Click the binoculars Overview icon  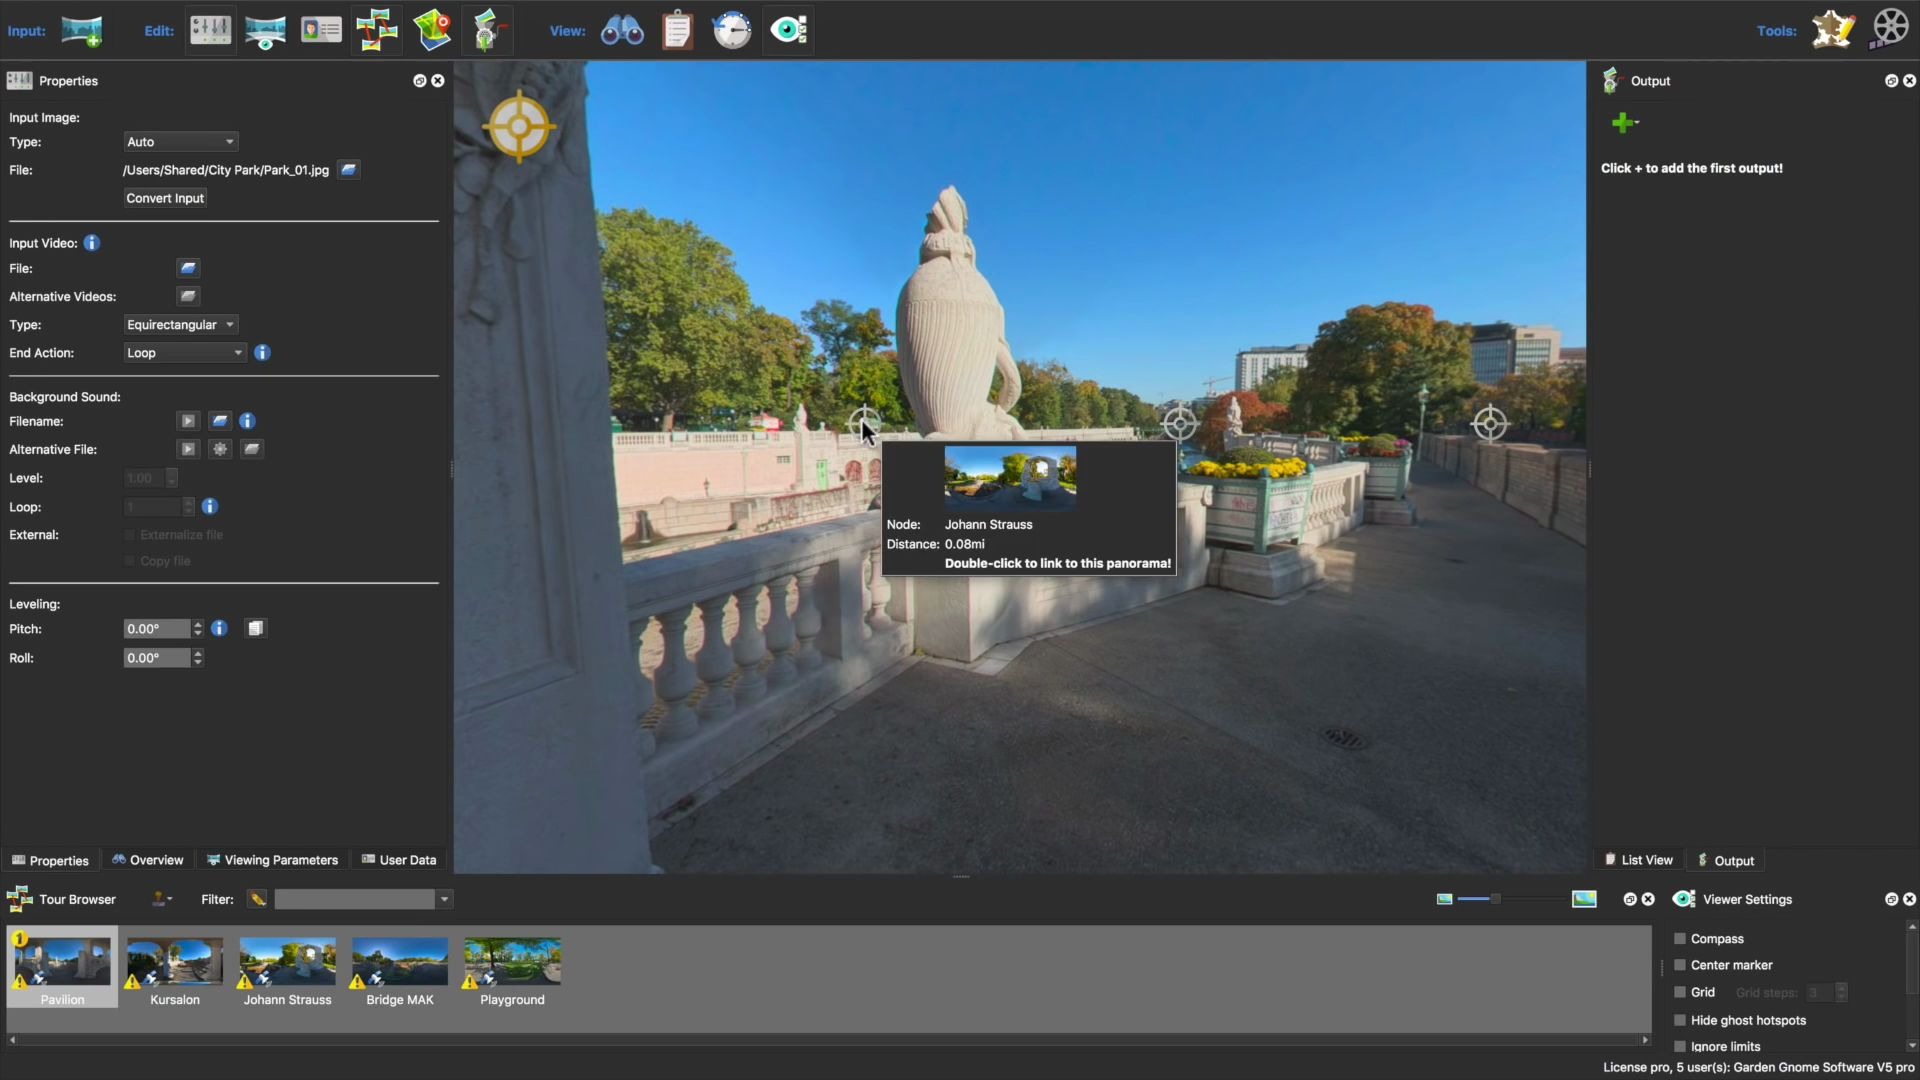click(622, 30)
